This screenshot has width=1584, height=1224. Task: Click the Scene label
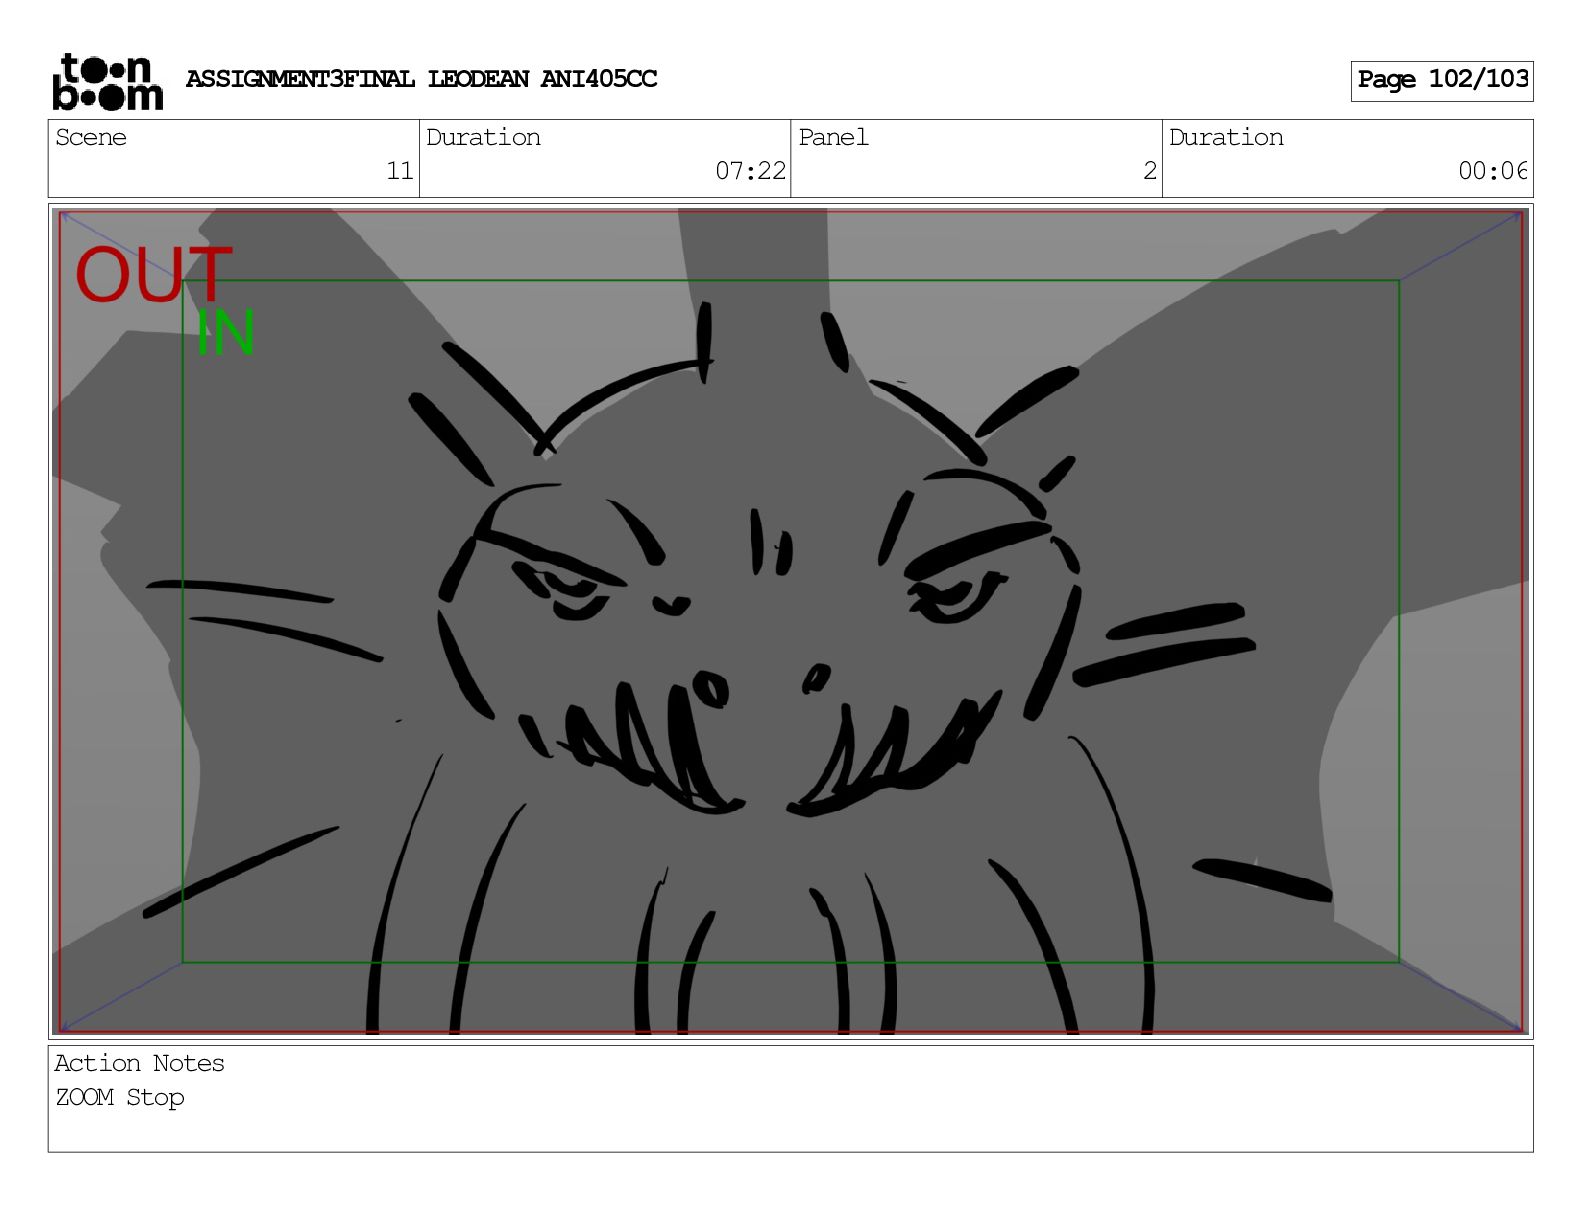coord(91,138)
